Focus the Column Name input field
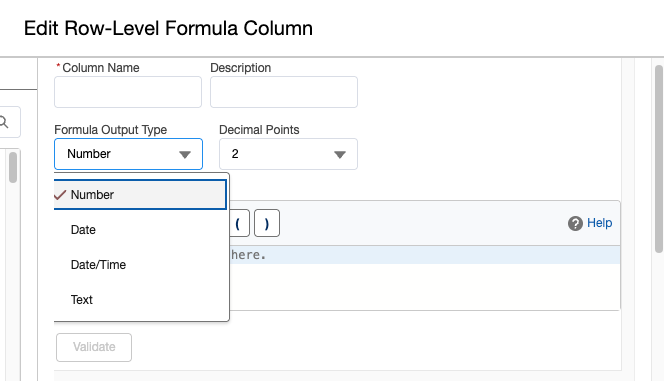664x381 pixels. coord(128,92)
